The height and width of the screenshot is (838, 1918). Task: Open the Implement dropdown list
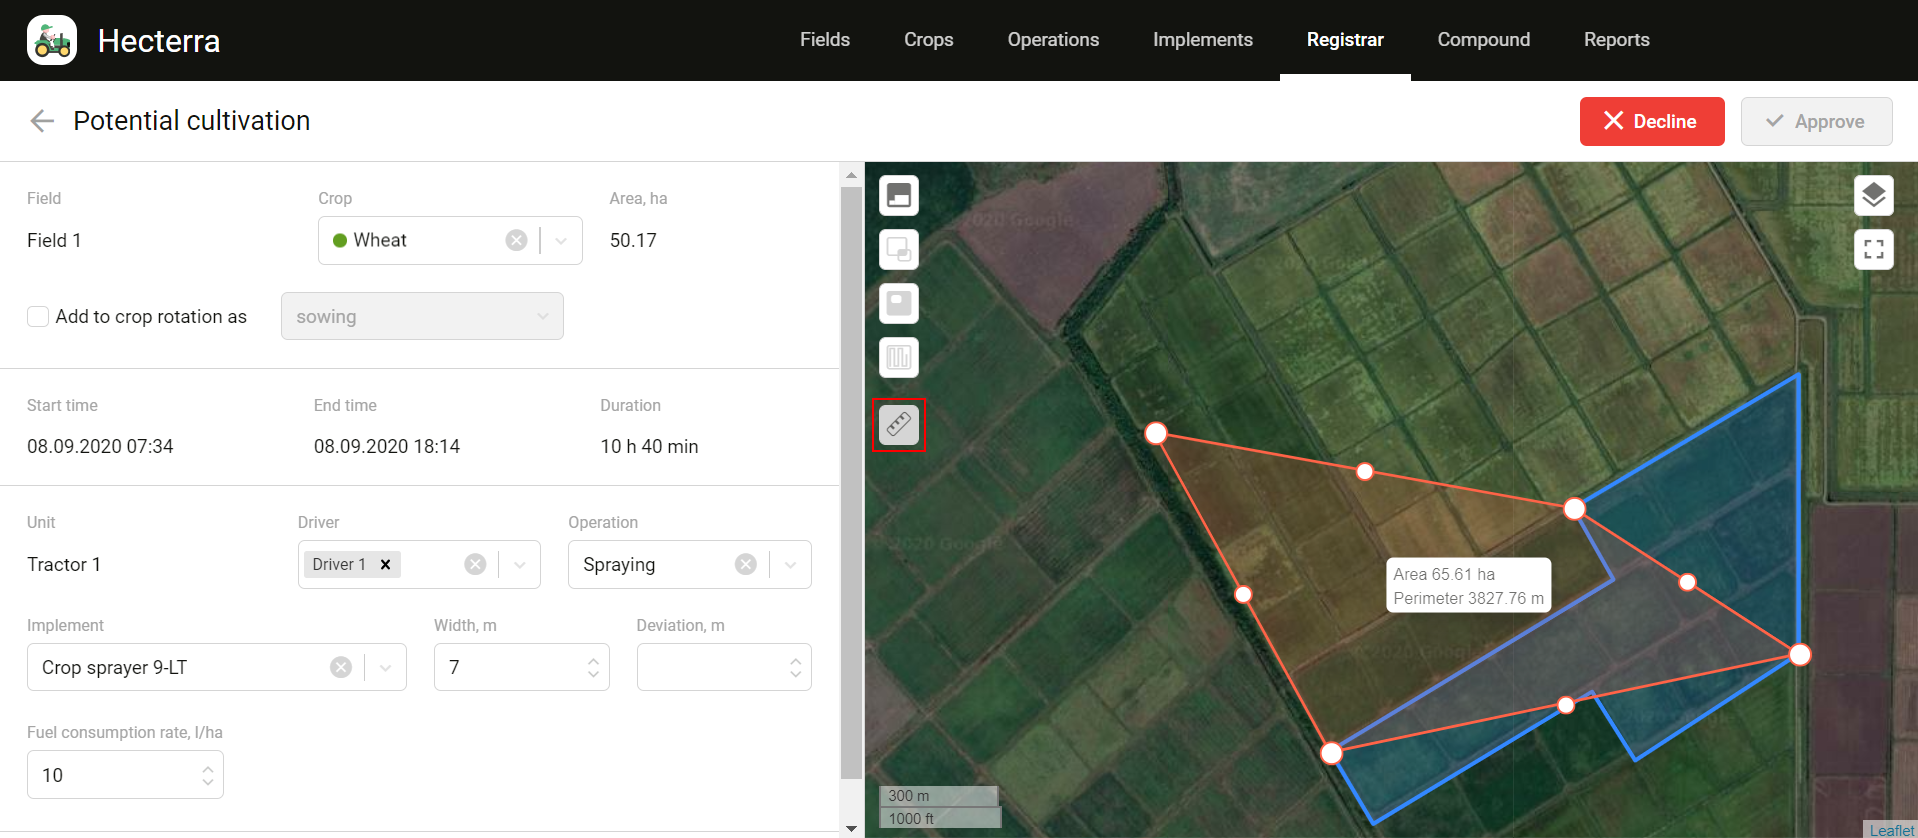point(385,667)
